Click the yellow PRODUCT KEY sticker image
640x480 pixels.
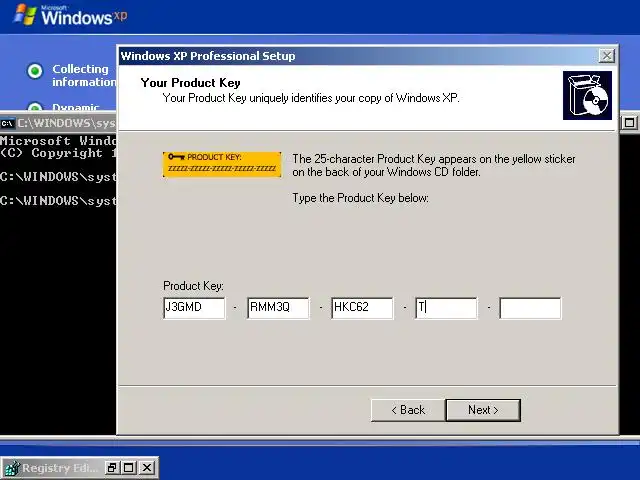(222, 164)
